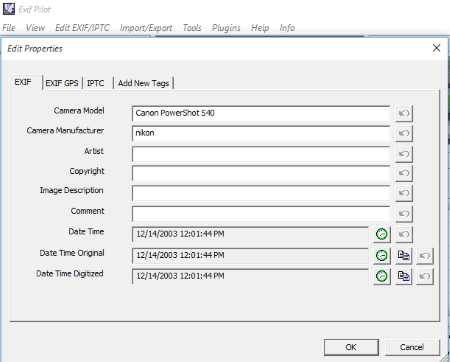Undo changes to Camera Manufacturer field
Image resolution: width=450 pixels, height=362 pixels.
[404, 133]
